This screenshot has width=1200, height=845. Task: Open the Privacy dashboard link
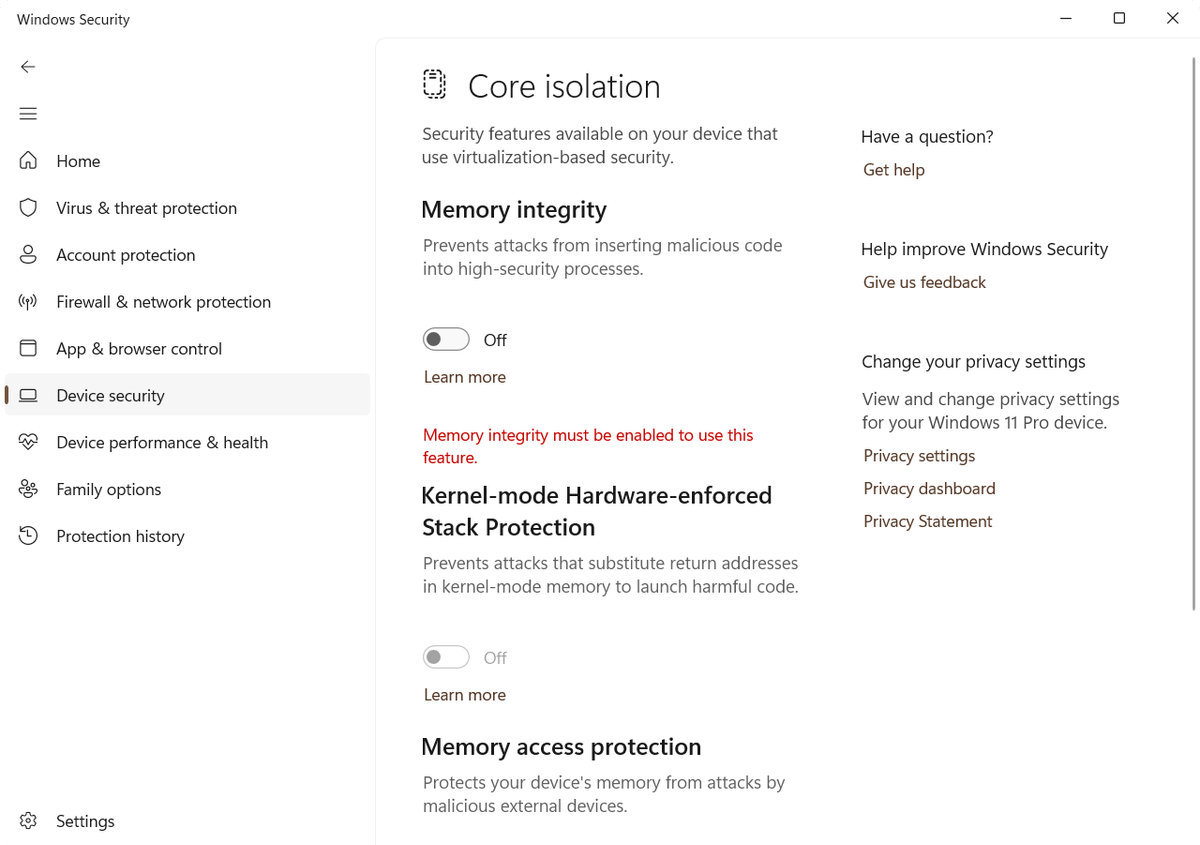[929, 489]
